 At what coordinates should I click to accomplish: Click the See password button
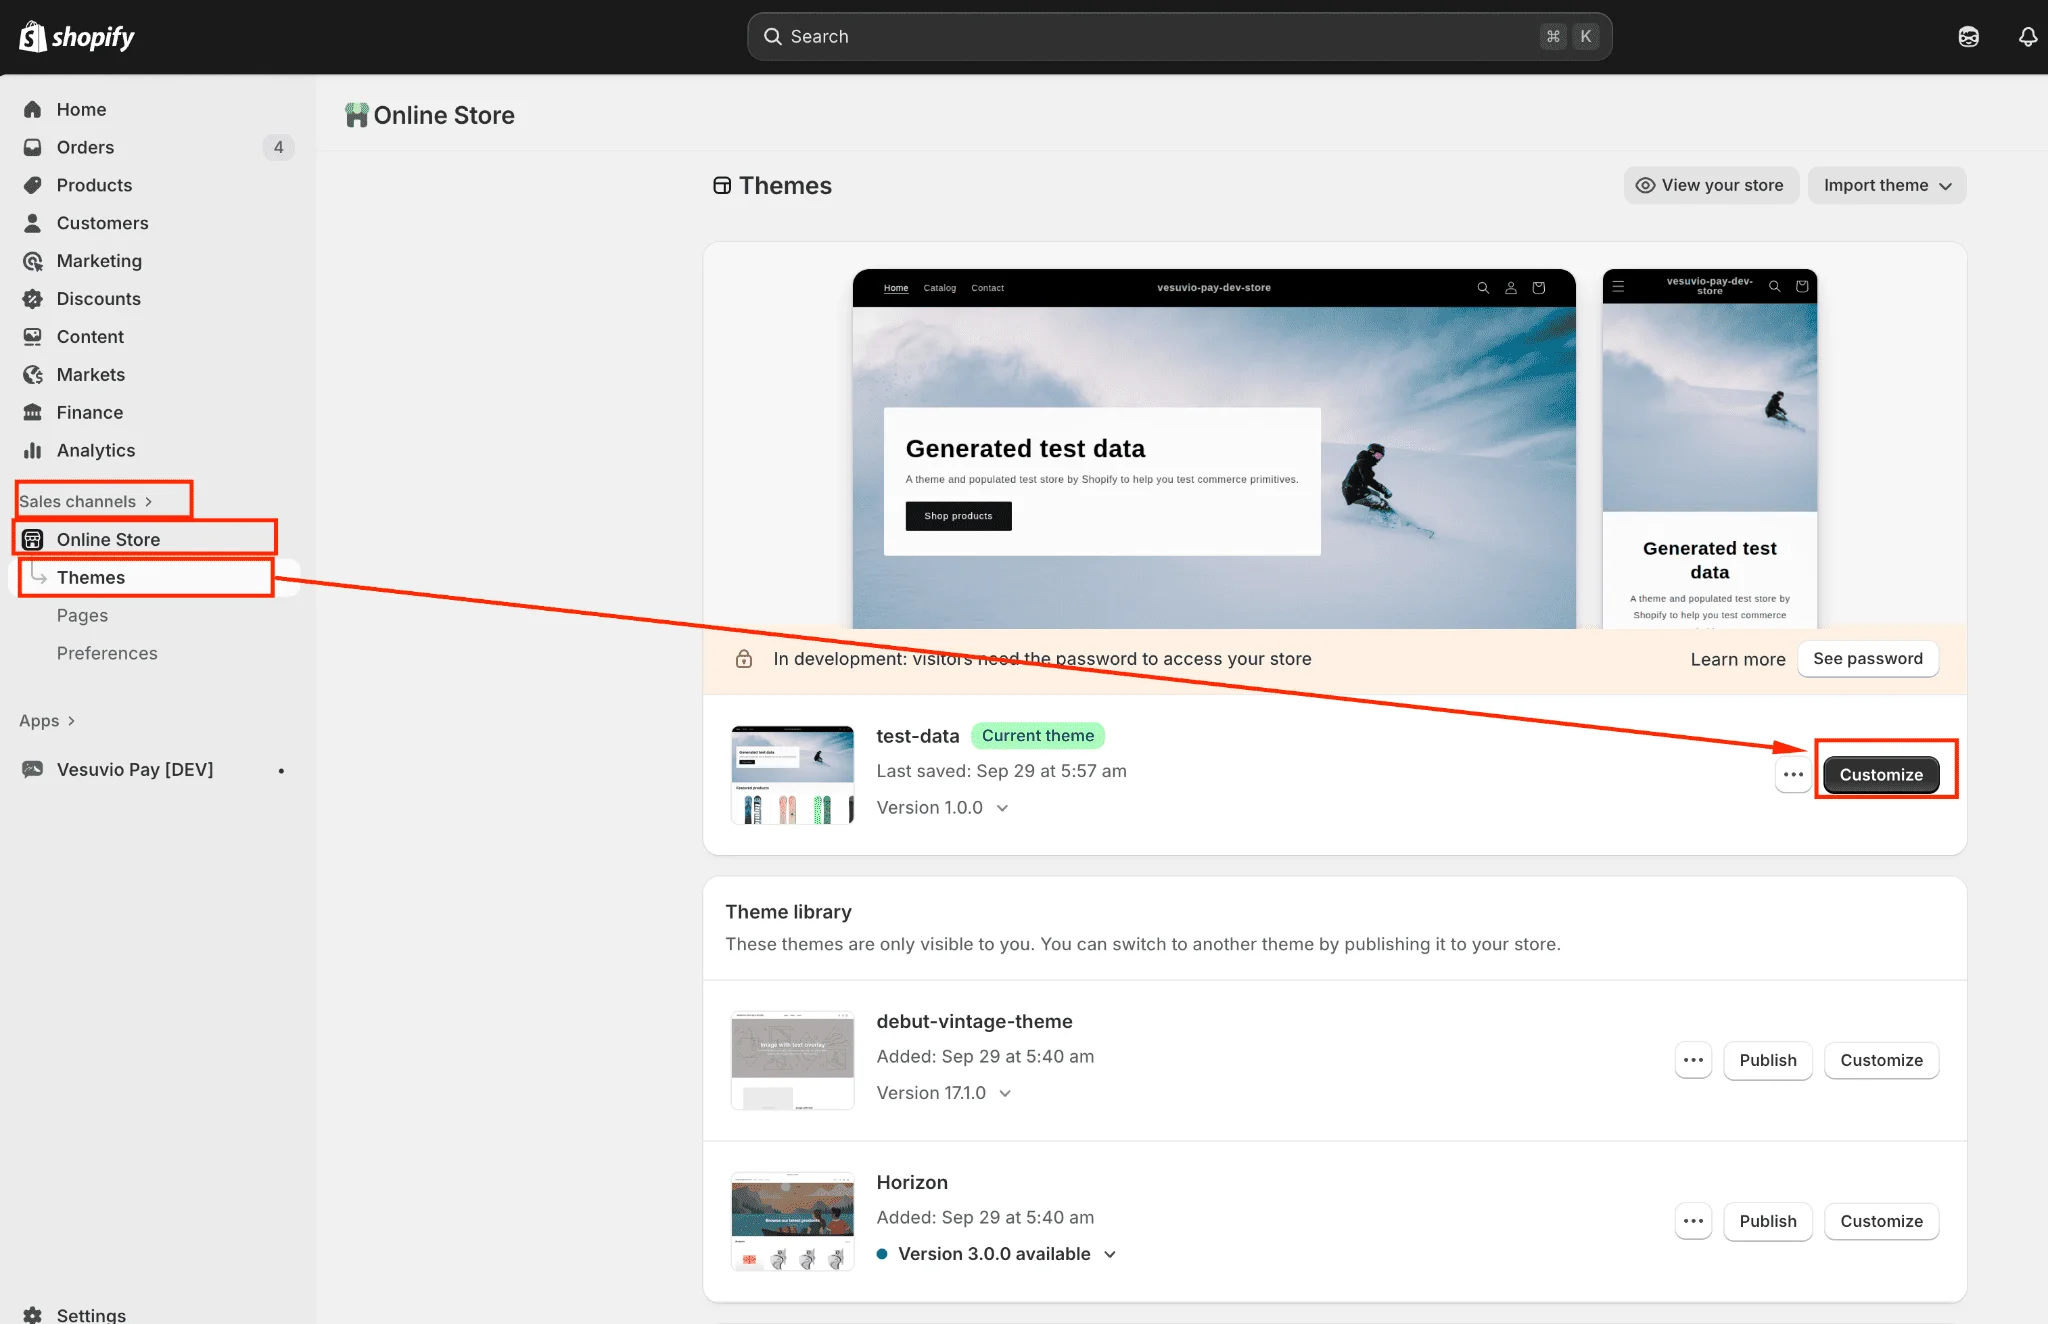(1867, 659)
